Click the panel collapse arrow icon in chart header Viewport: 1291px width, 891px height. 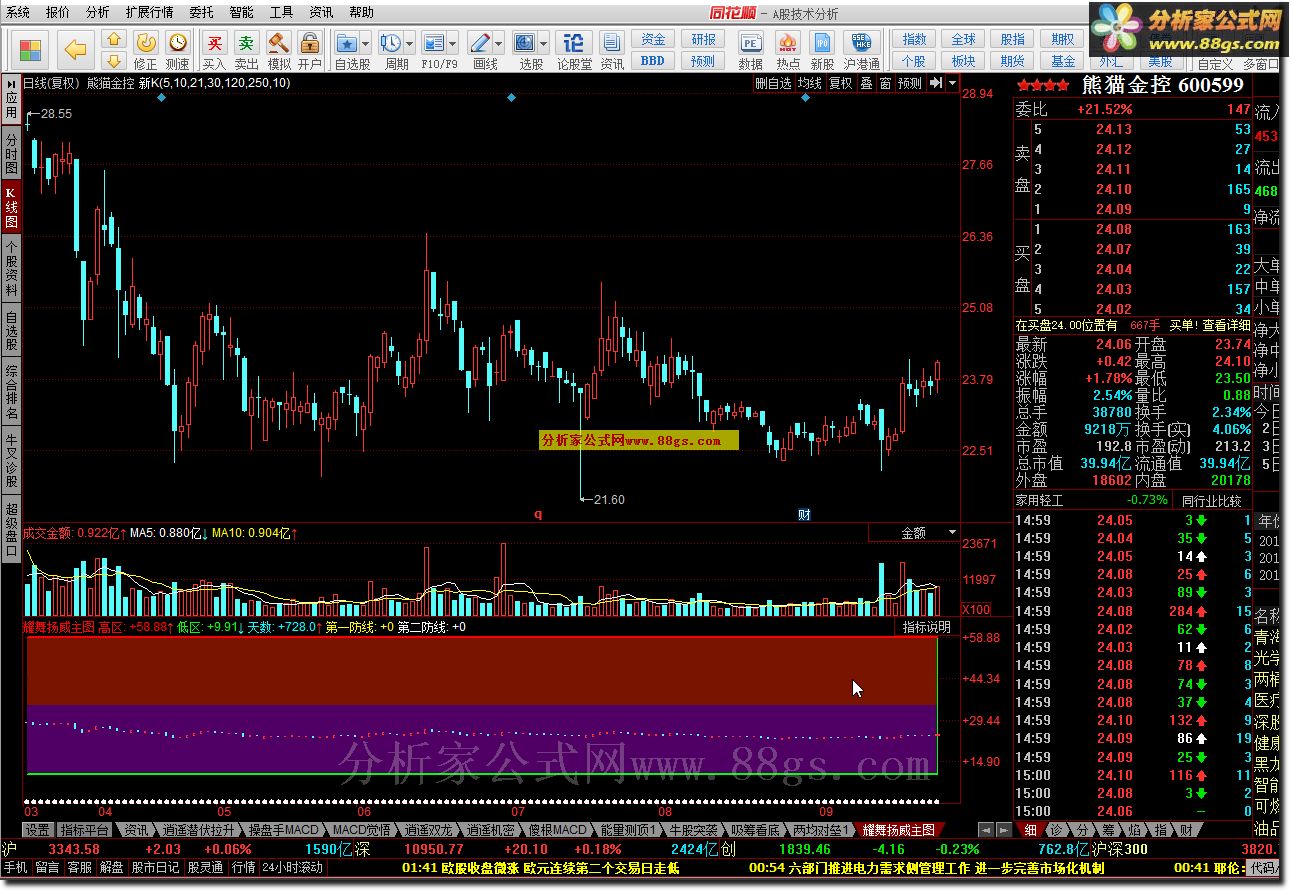click(935, 83)
